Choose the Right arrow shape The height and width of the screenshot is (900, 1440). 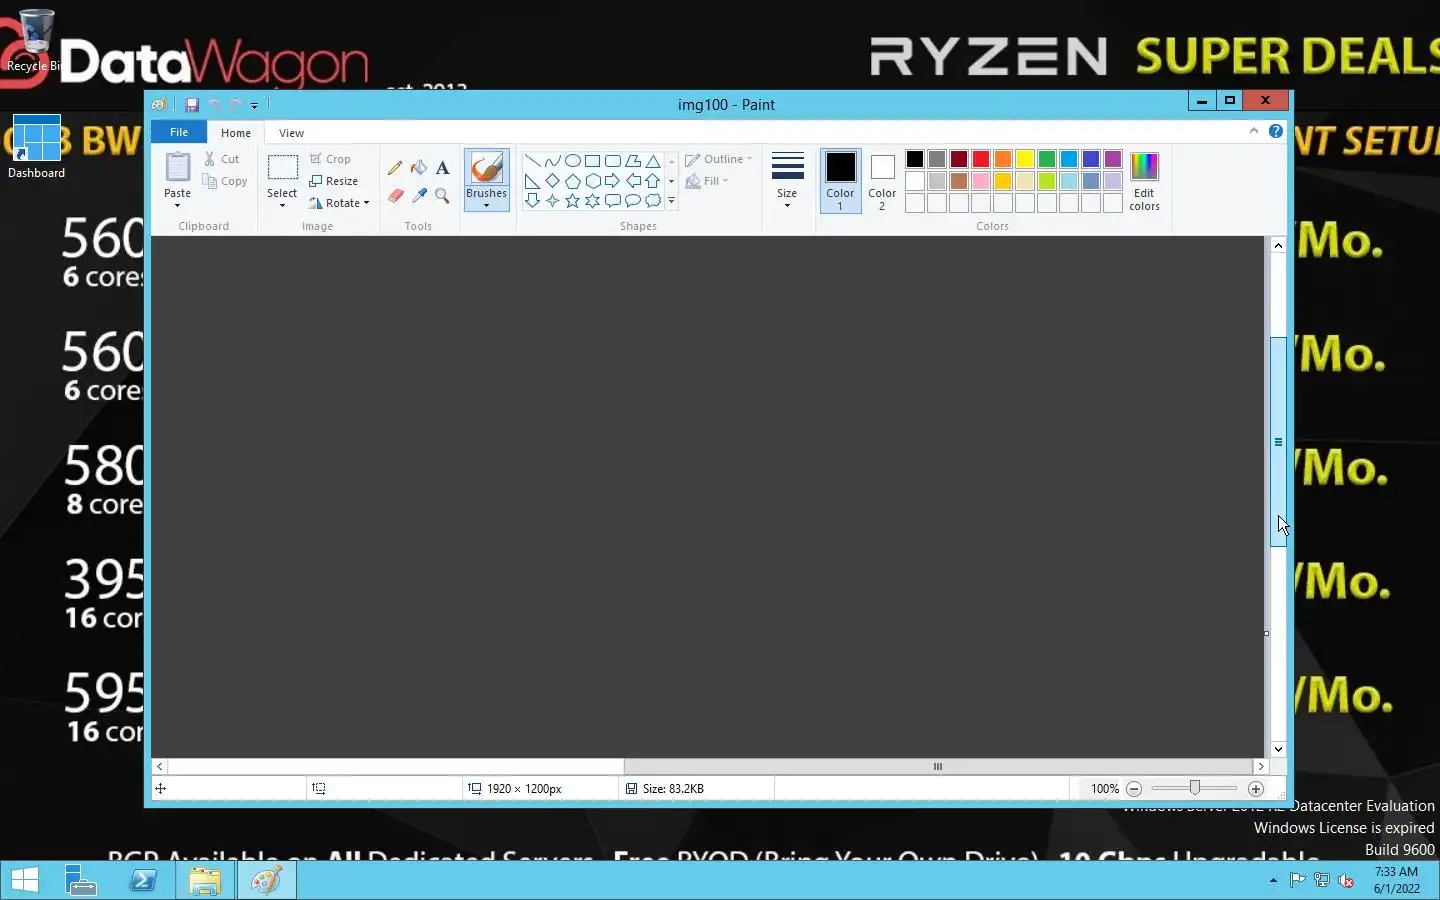pyautogui.click(x=612, y=181)
